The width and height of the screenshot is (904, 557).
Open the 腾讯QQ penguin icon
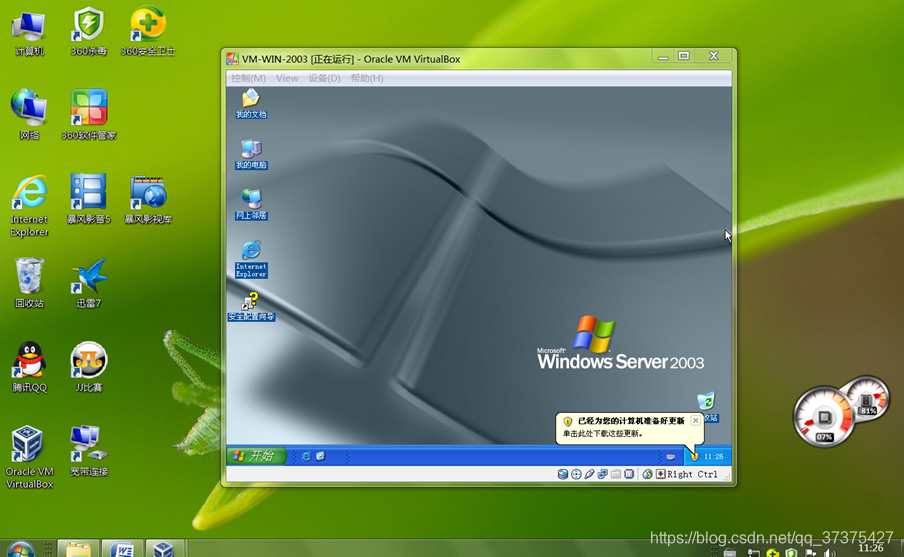coord(29,367)
